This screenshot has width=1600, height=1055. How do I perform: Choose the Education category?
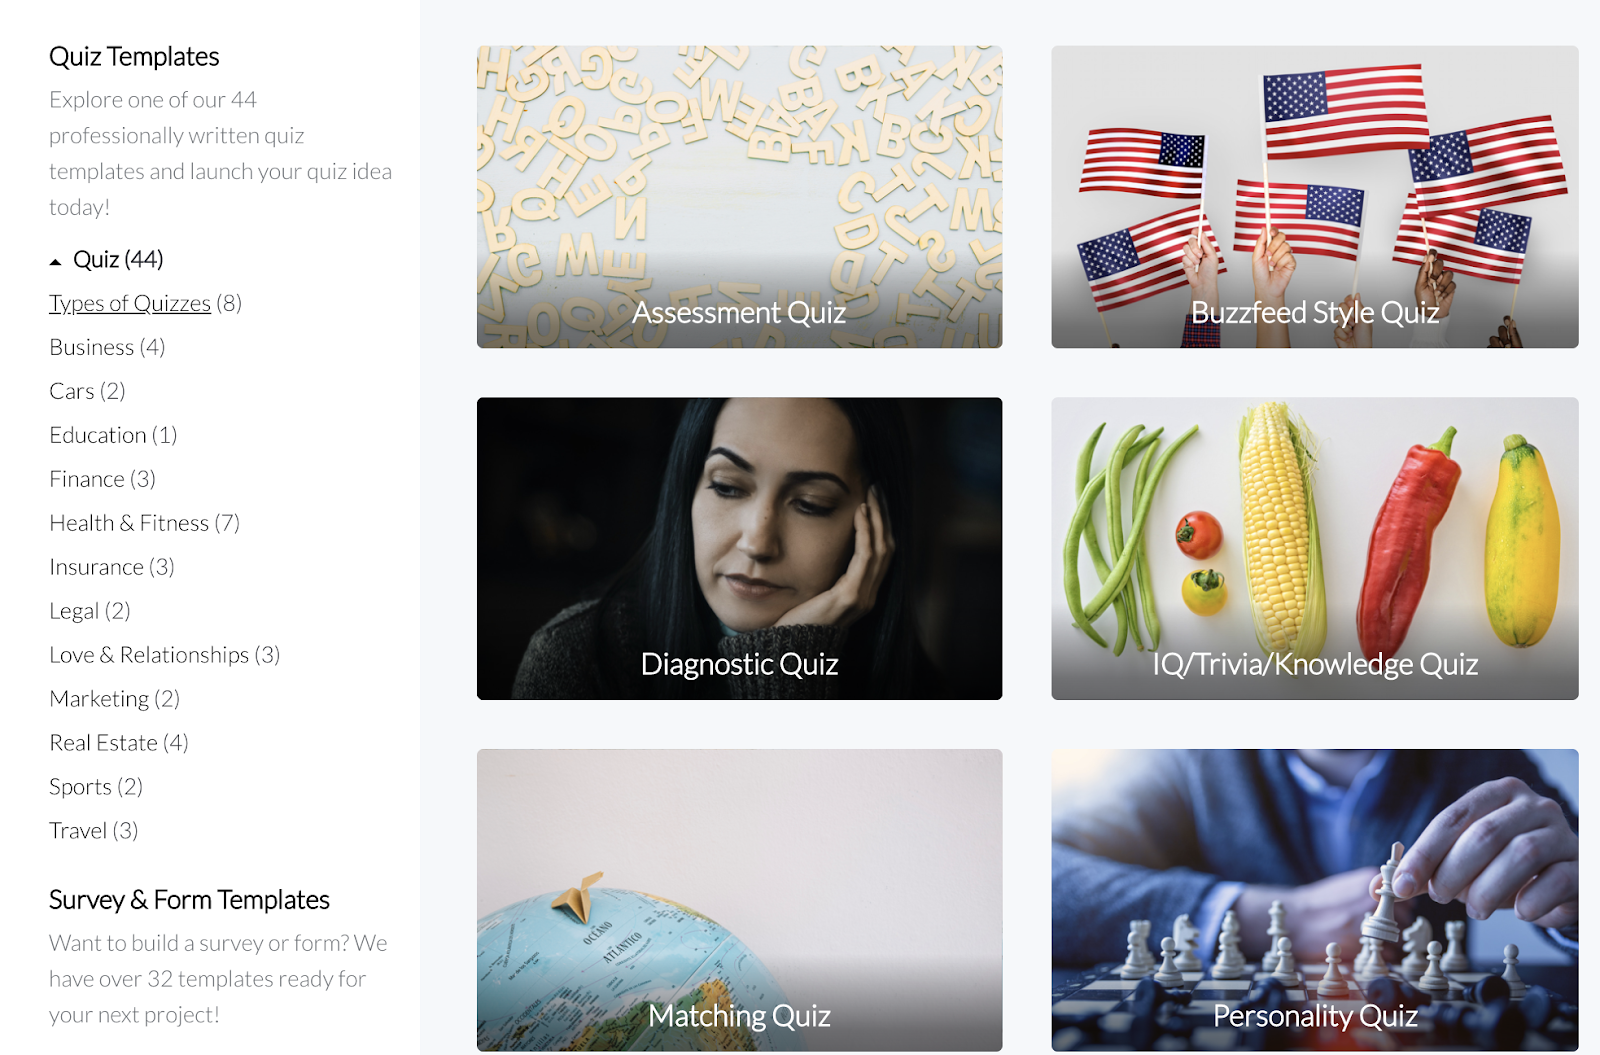click(98, 435)
